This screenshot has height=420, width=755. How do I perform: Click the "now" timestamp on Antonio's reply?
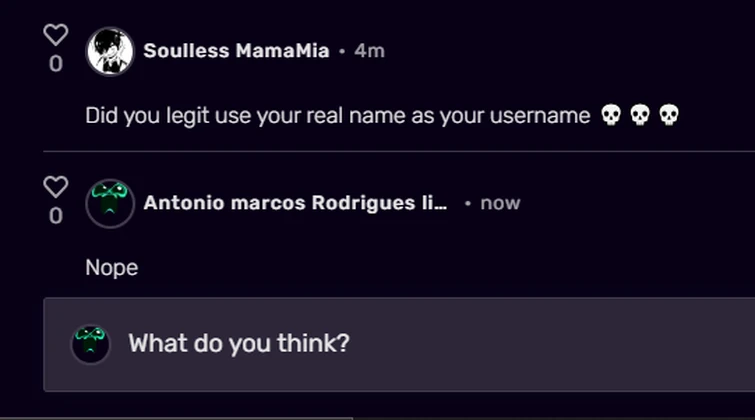click(500, 203)
